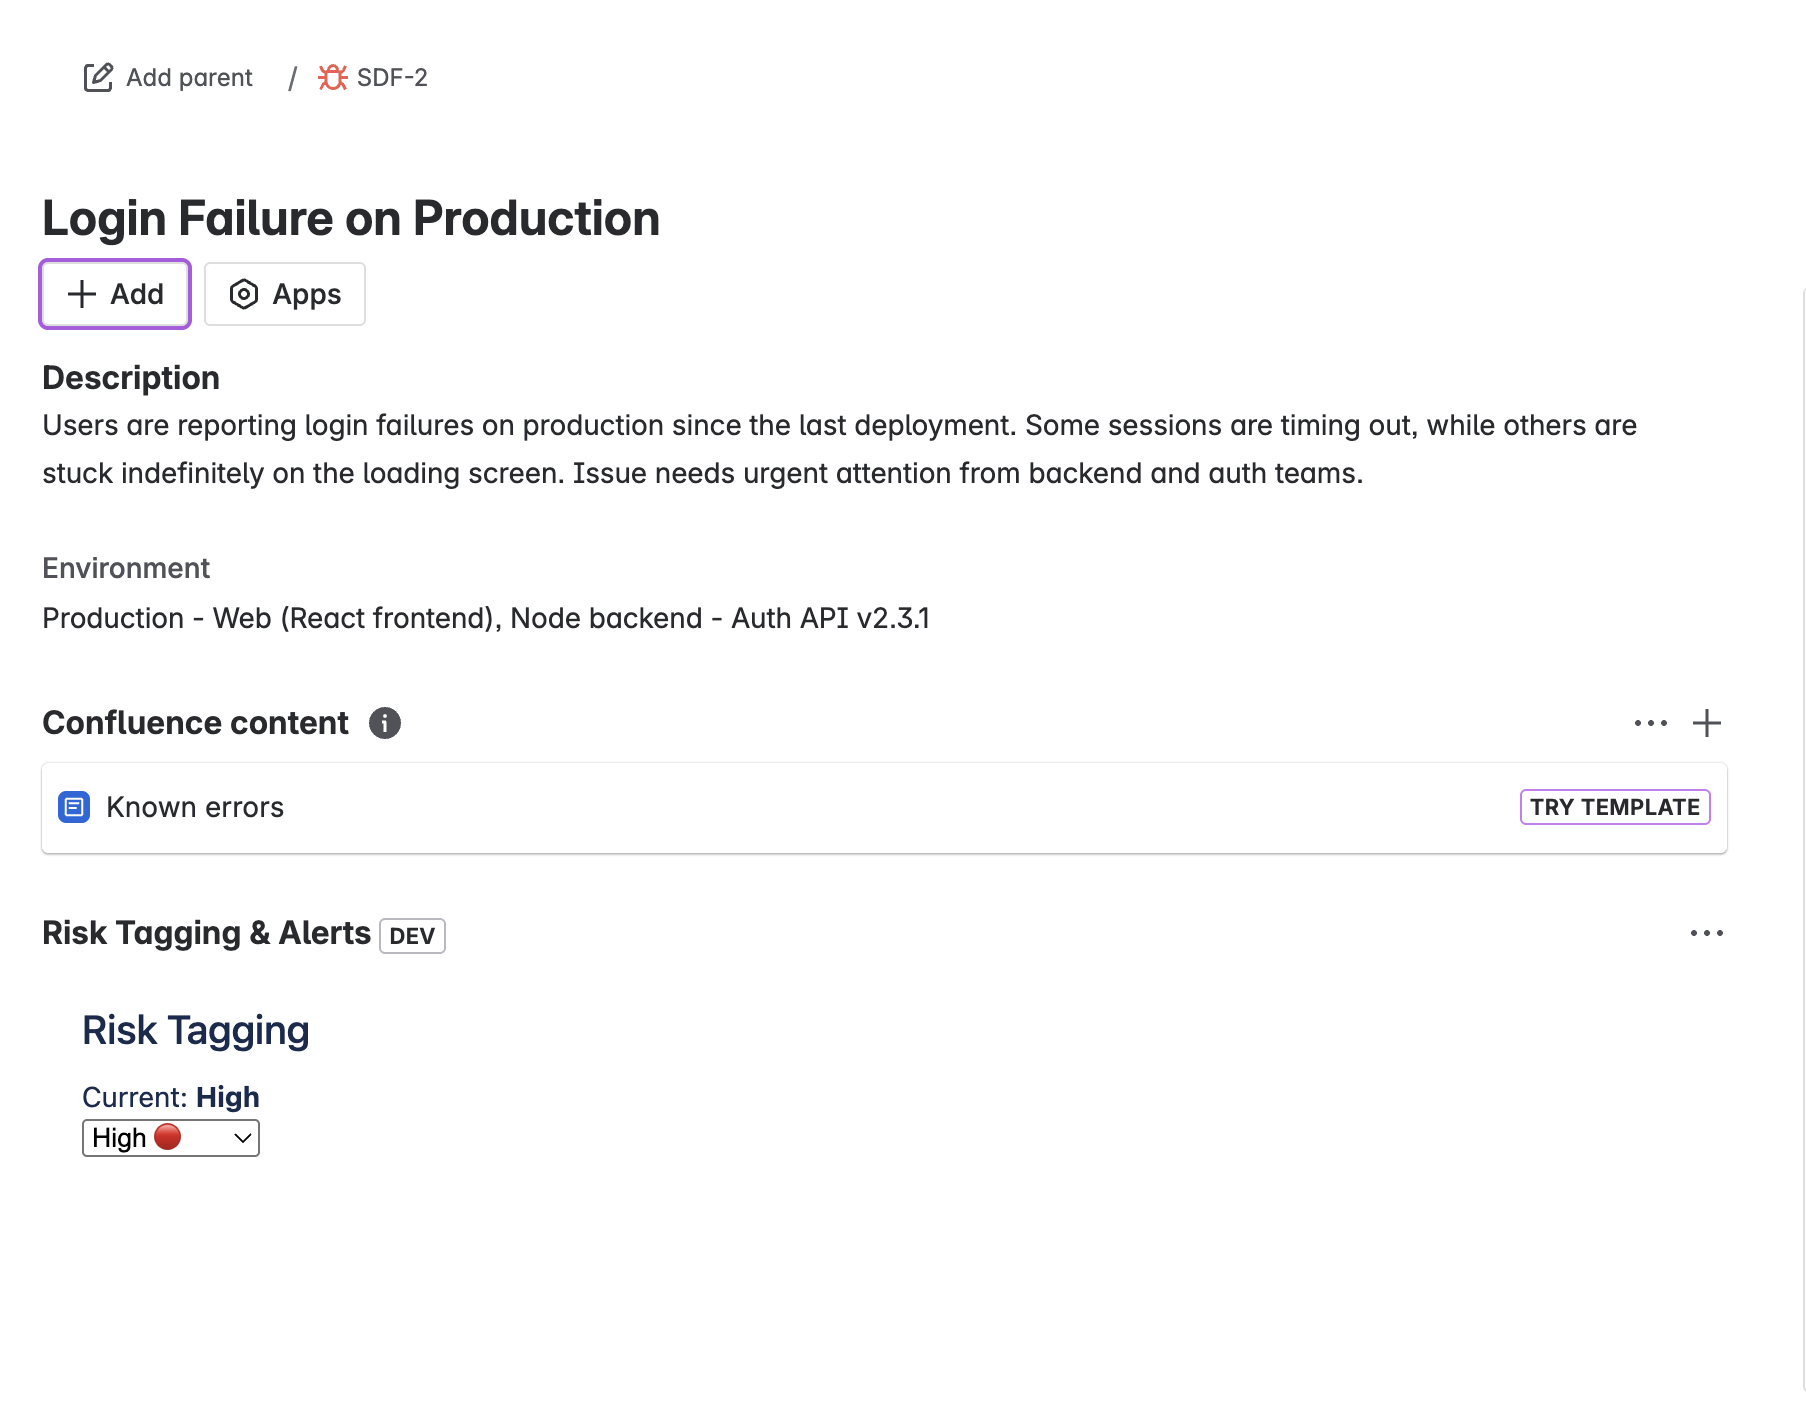Open Risk Tagging & Alerts ellipsis menu
Viewport: 1806px width, 1404px height.
[x=1706, y=933]
